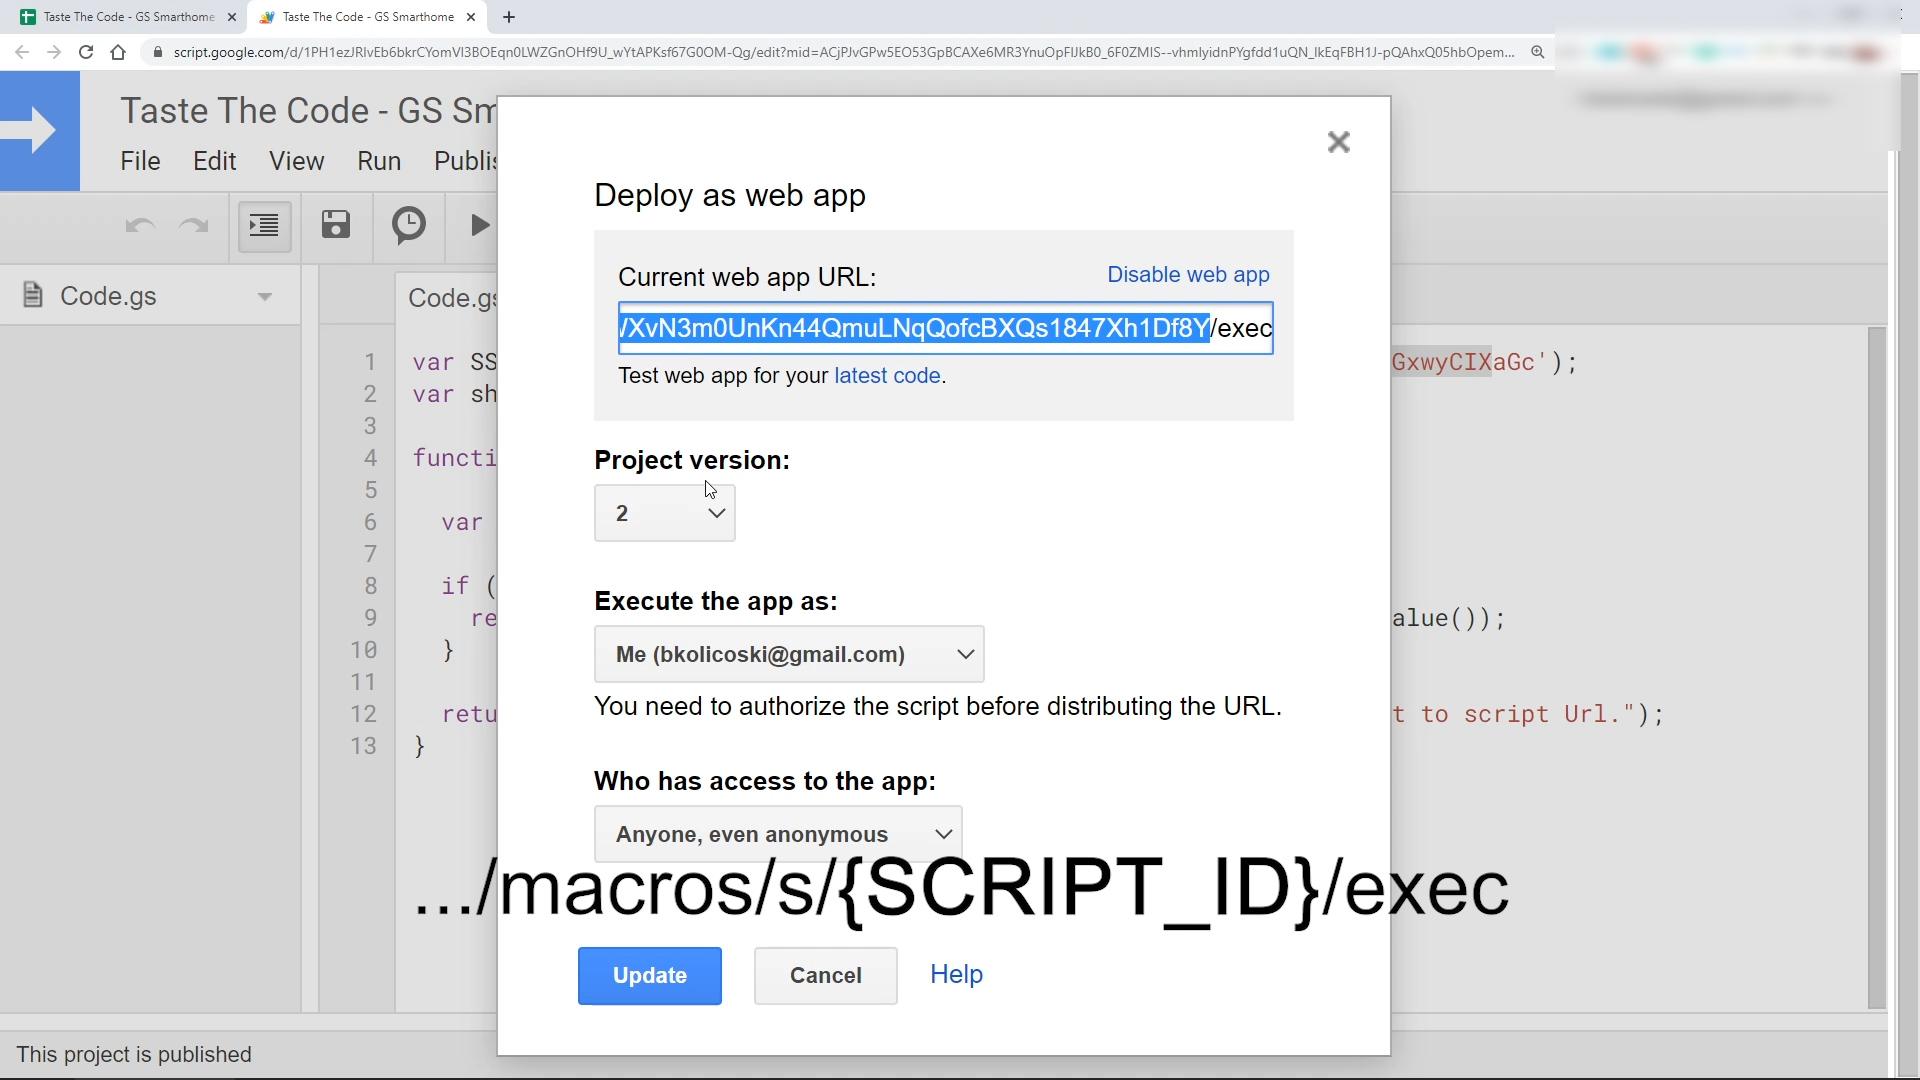Click line number 1 in the editor

click(371, 362)
